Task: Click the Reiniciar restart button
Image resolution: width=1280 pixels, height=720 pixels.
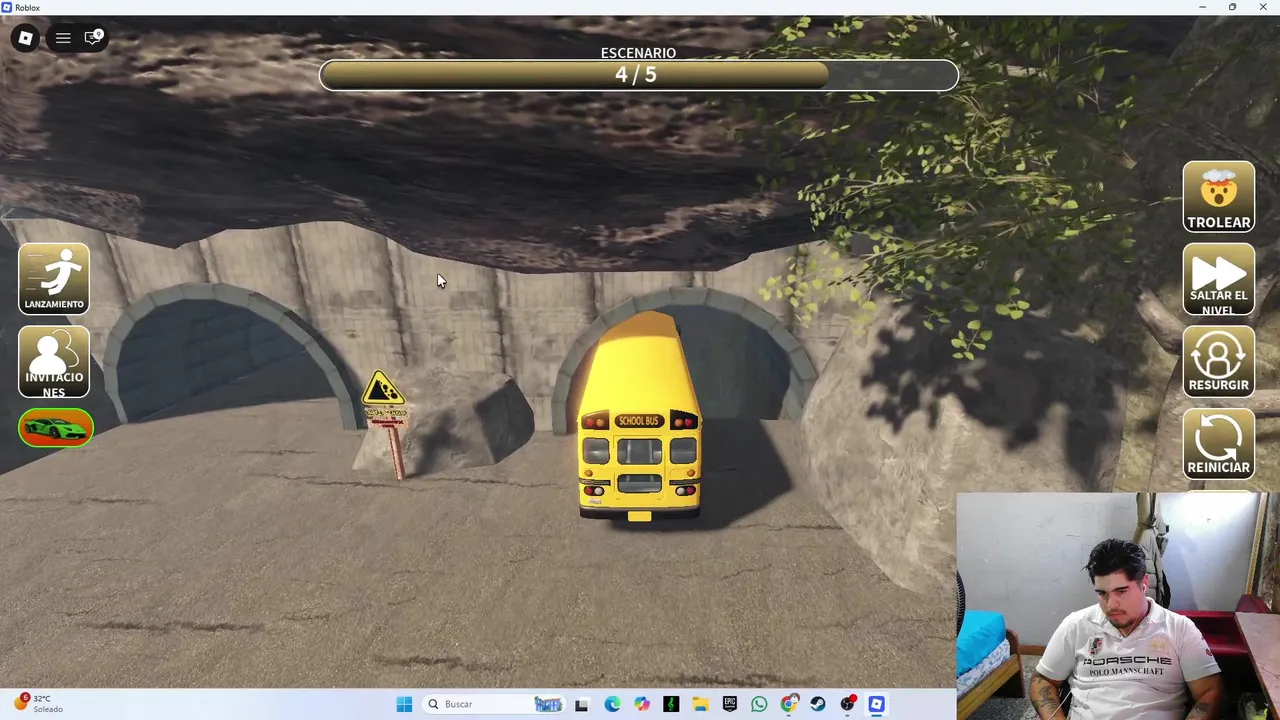Action: pyautogui.click(x=1218, y=444)
